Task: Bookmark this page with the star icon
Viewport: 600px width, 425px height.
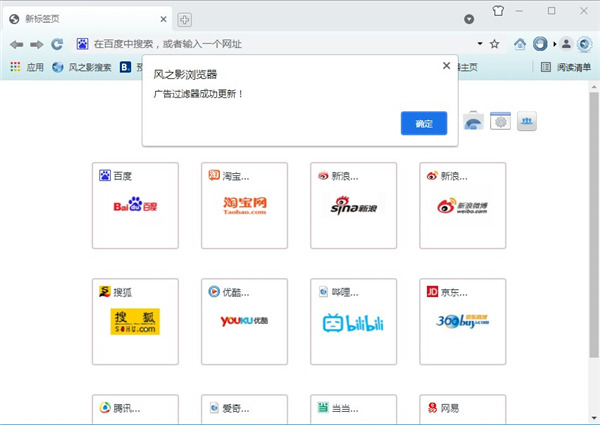Action: tap(495, 44)
